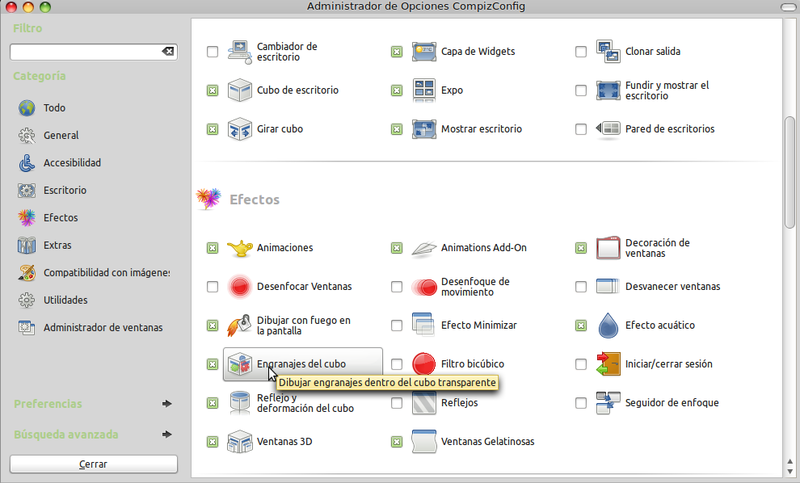Screen dimensions: 800x483
Task: Enable the Clonar salida checkbox
Action: (x=581, y=51)
